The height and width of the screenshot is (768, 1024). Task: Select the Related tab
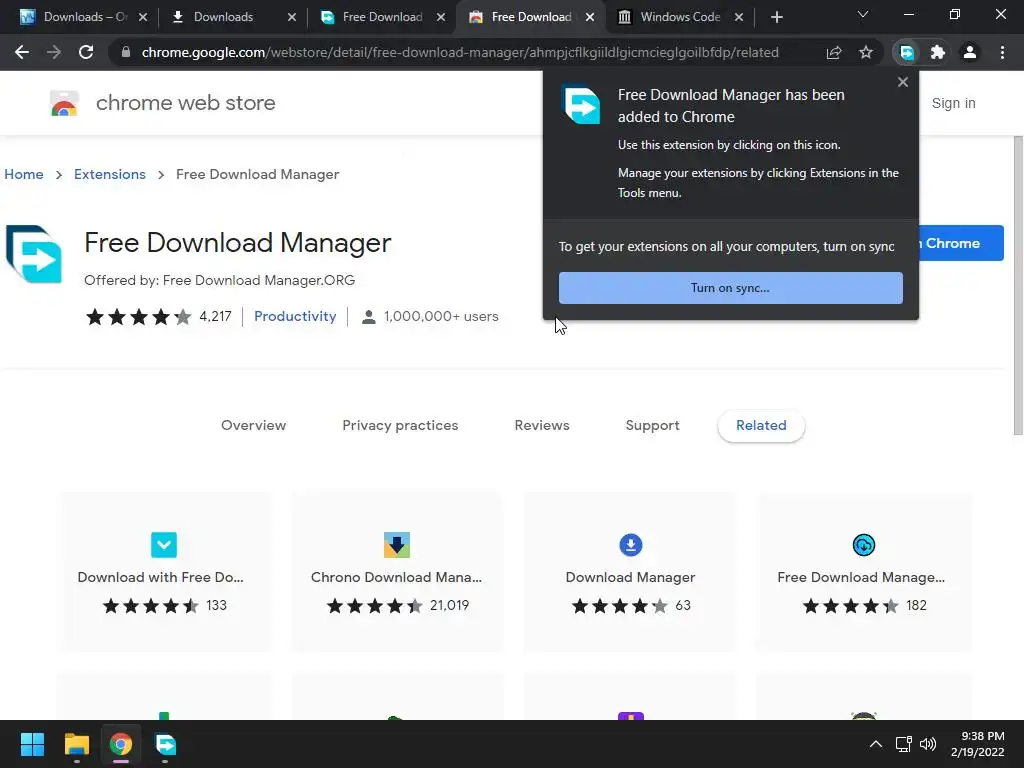click(x=761, y=425)
